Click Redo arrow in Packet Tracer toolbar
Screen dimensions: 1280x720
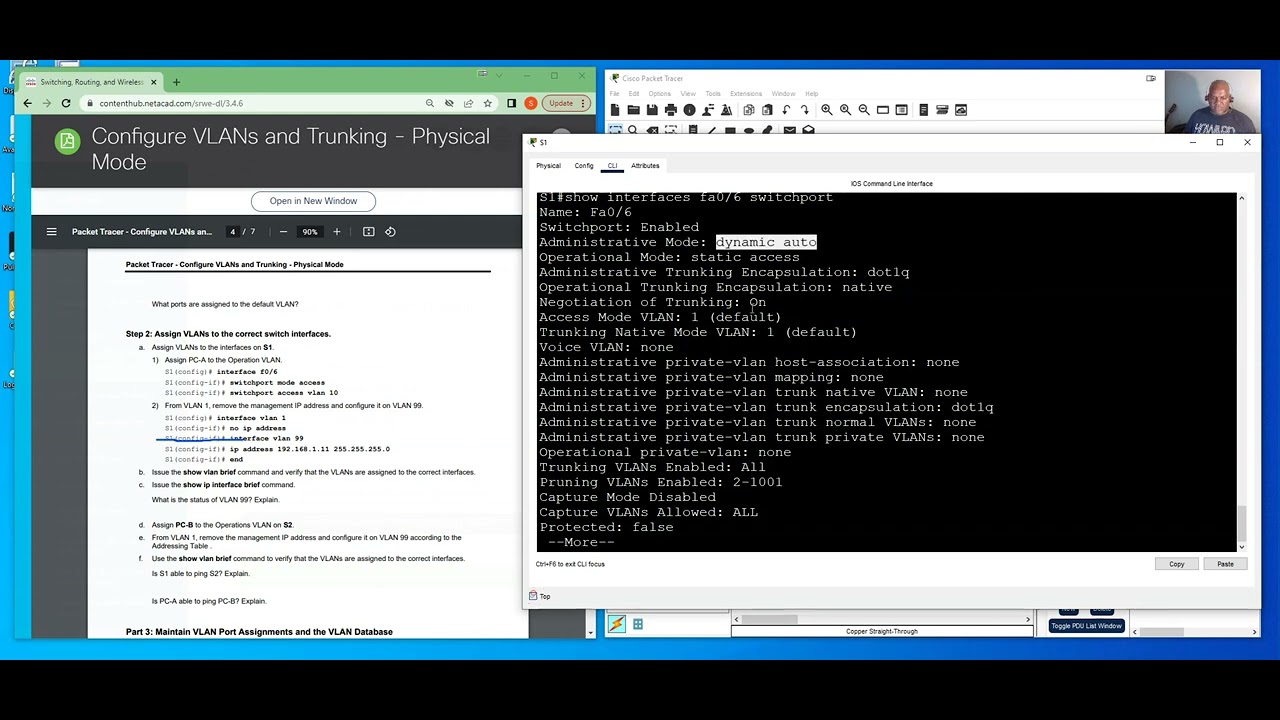(805, 110)
